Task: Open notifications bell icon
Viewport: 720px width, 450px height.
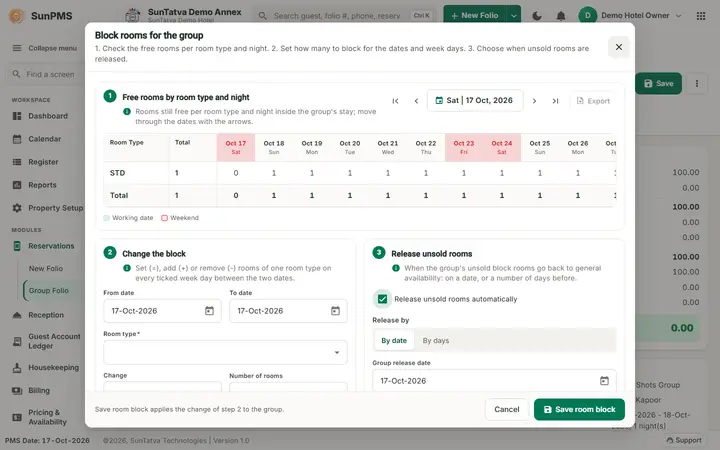Action: [561, 16]
